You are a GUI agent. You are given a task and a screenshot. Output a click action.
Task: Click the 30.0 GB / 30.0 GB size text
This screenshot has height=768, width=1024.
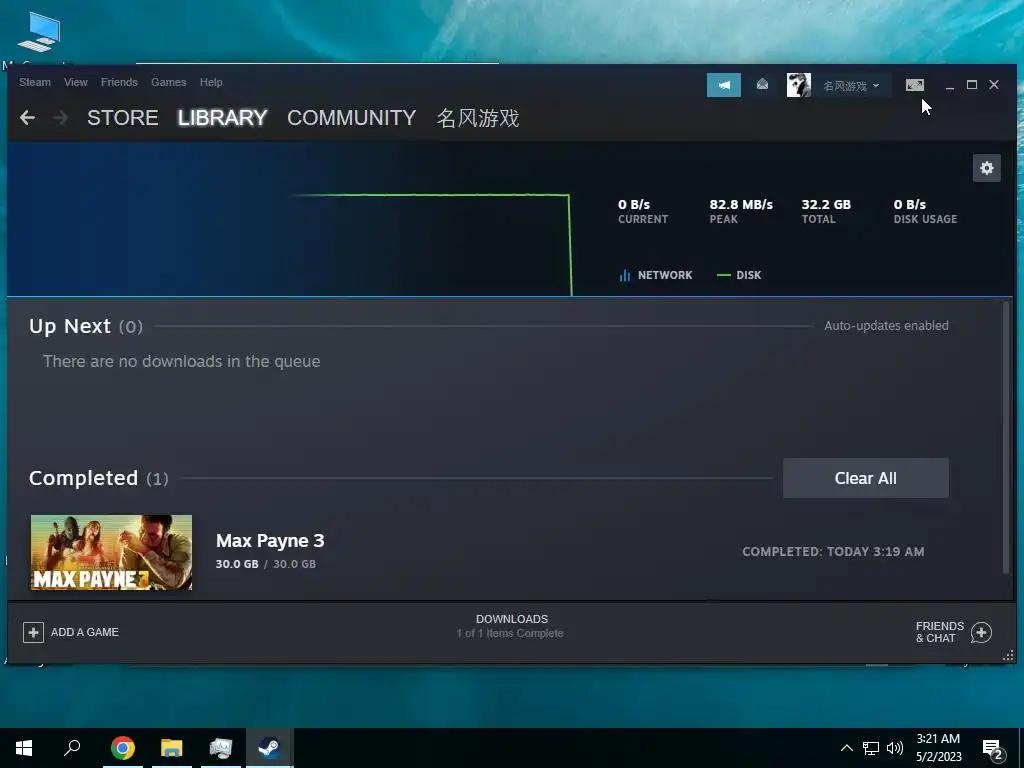(266, 564)
